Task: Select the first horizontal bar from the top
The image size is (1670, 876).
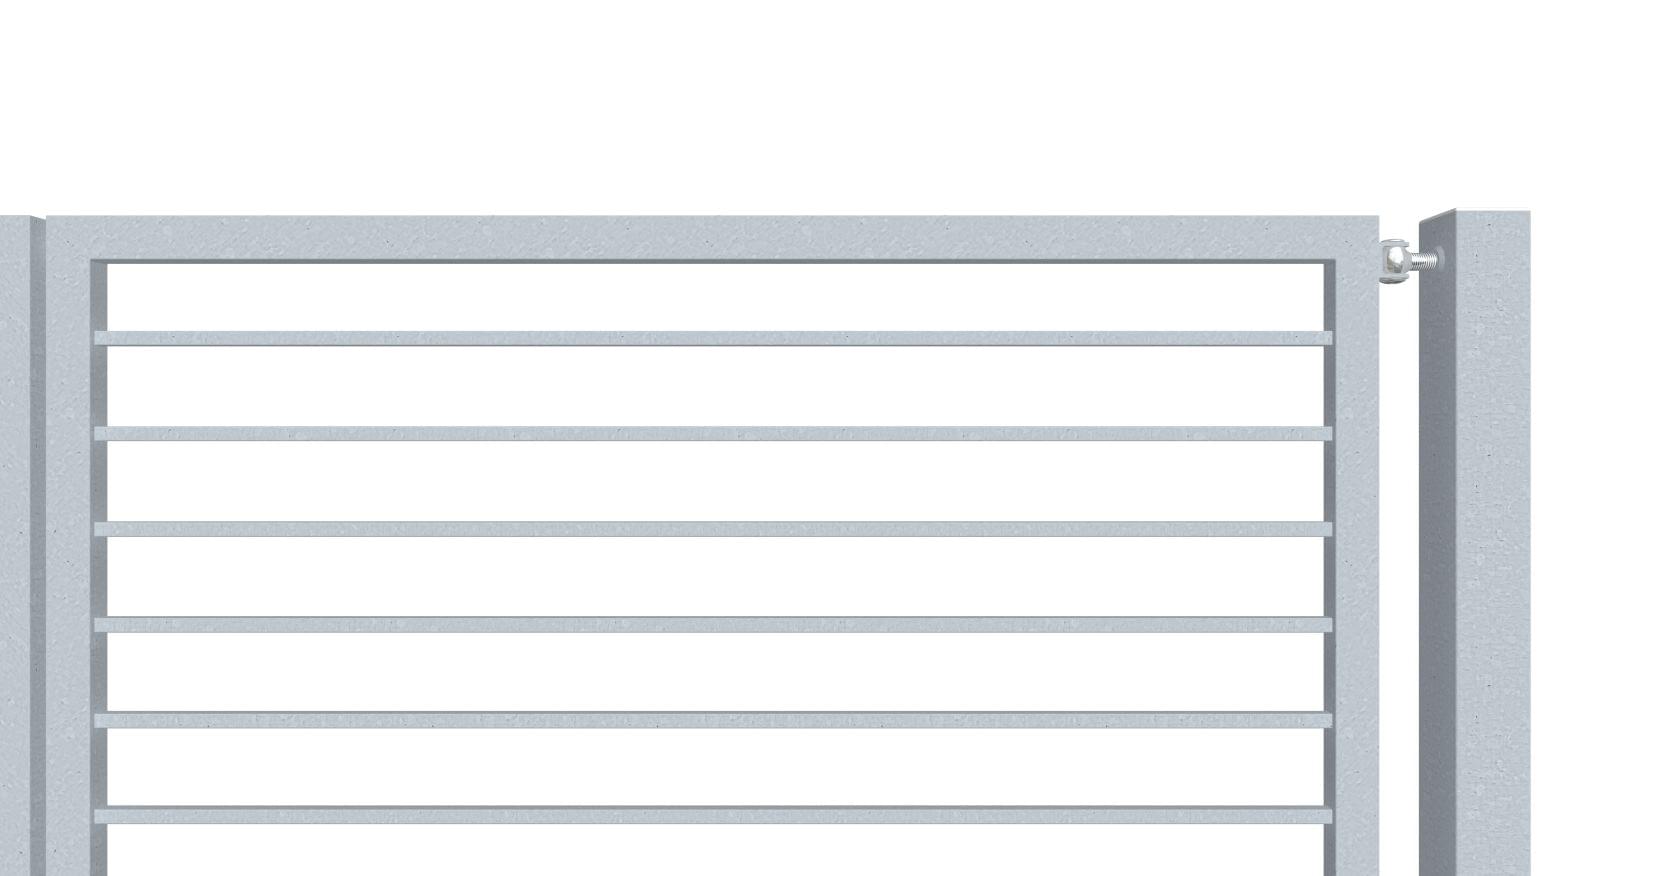Action: tap(712, 338)
